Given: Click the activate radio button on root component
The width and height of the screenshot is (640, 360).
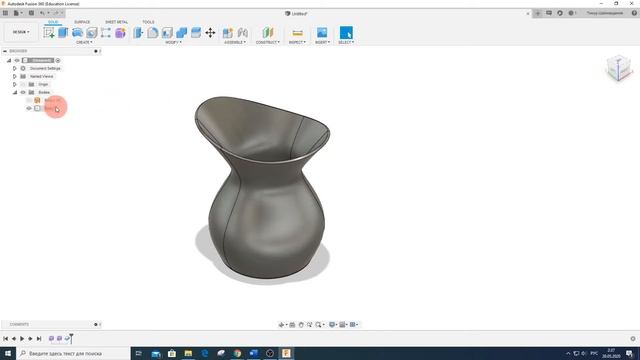Looking at the screenshot, I should tap(58, 60).
